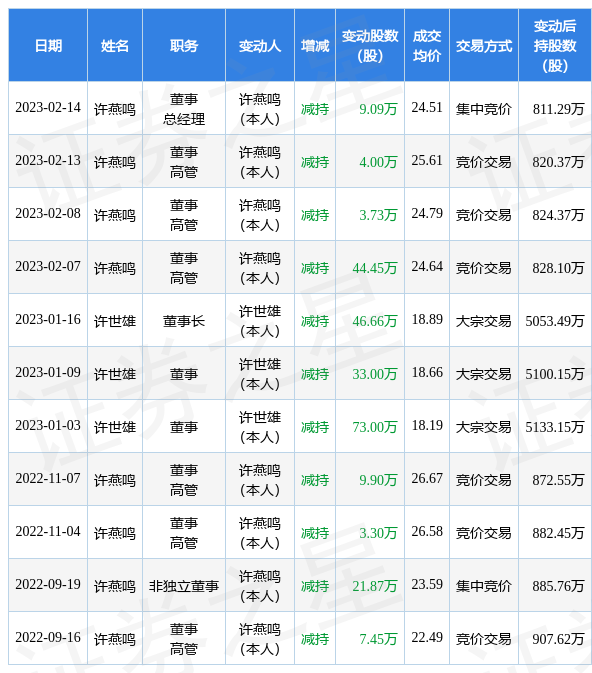592x673 pixels.
Task: Click the 职务 column header
Action: [184, 45]
